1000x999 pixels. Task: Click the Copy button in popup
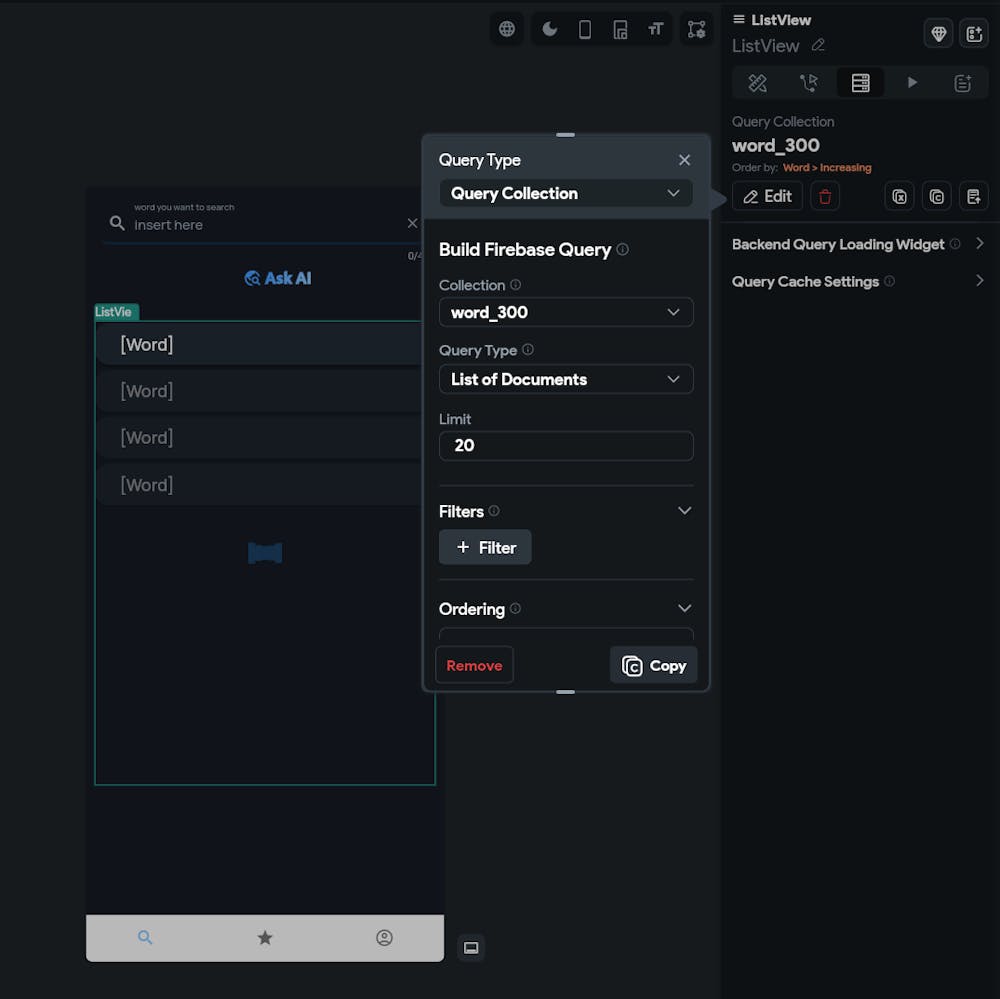[654, 665]
